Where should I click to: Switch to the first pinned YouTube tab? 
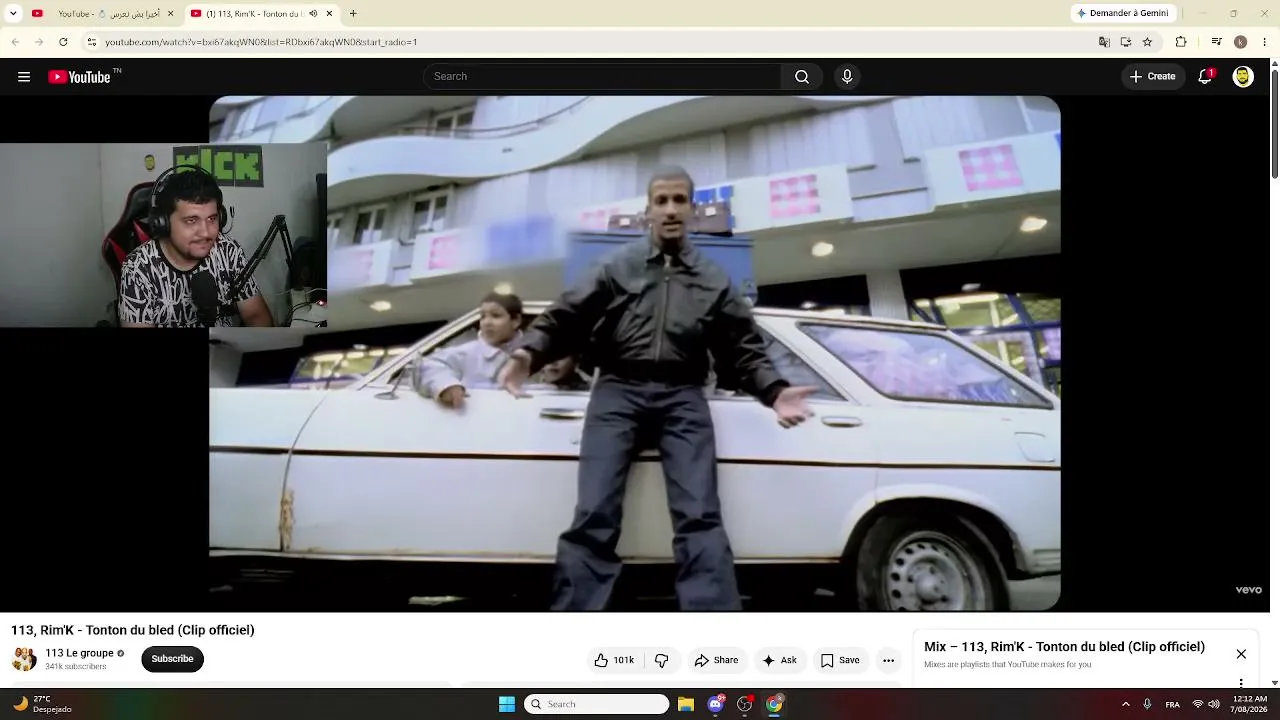coord(37,14)
